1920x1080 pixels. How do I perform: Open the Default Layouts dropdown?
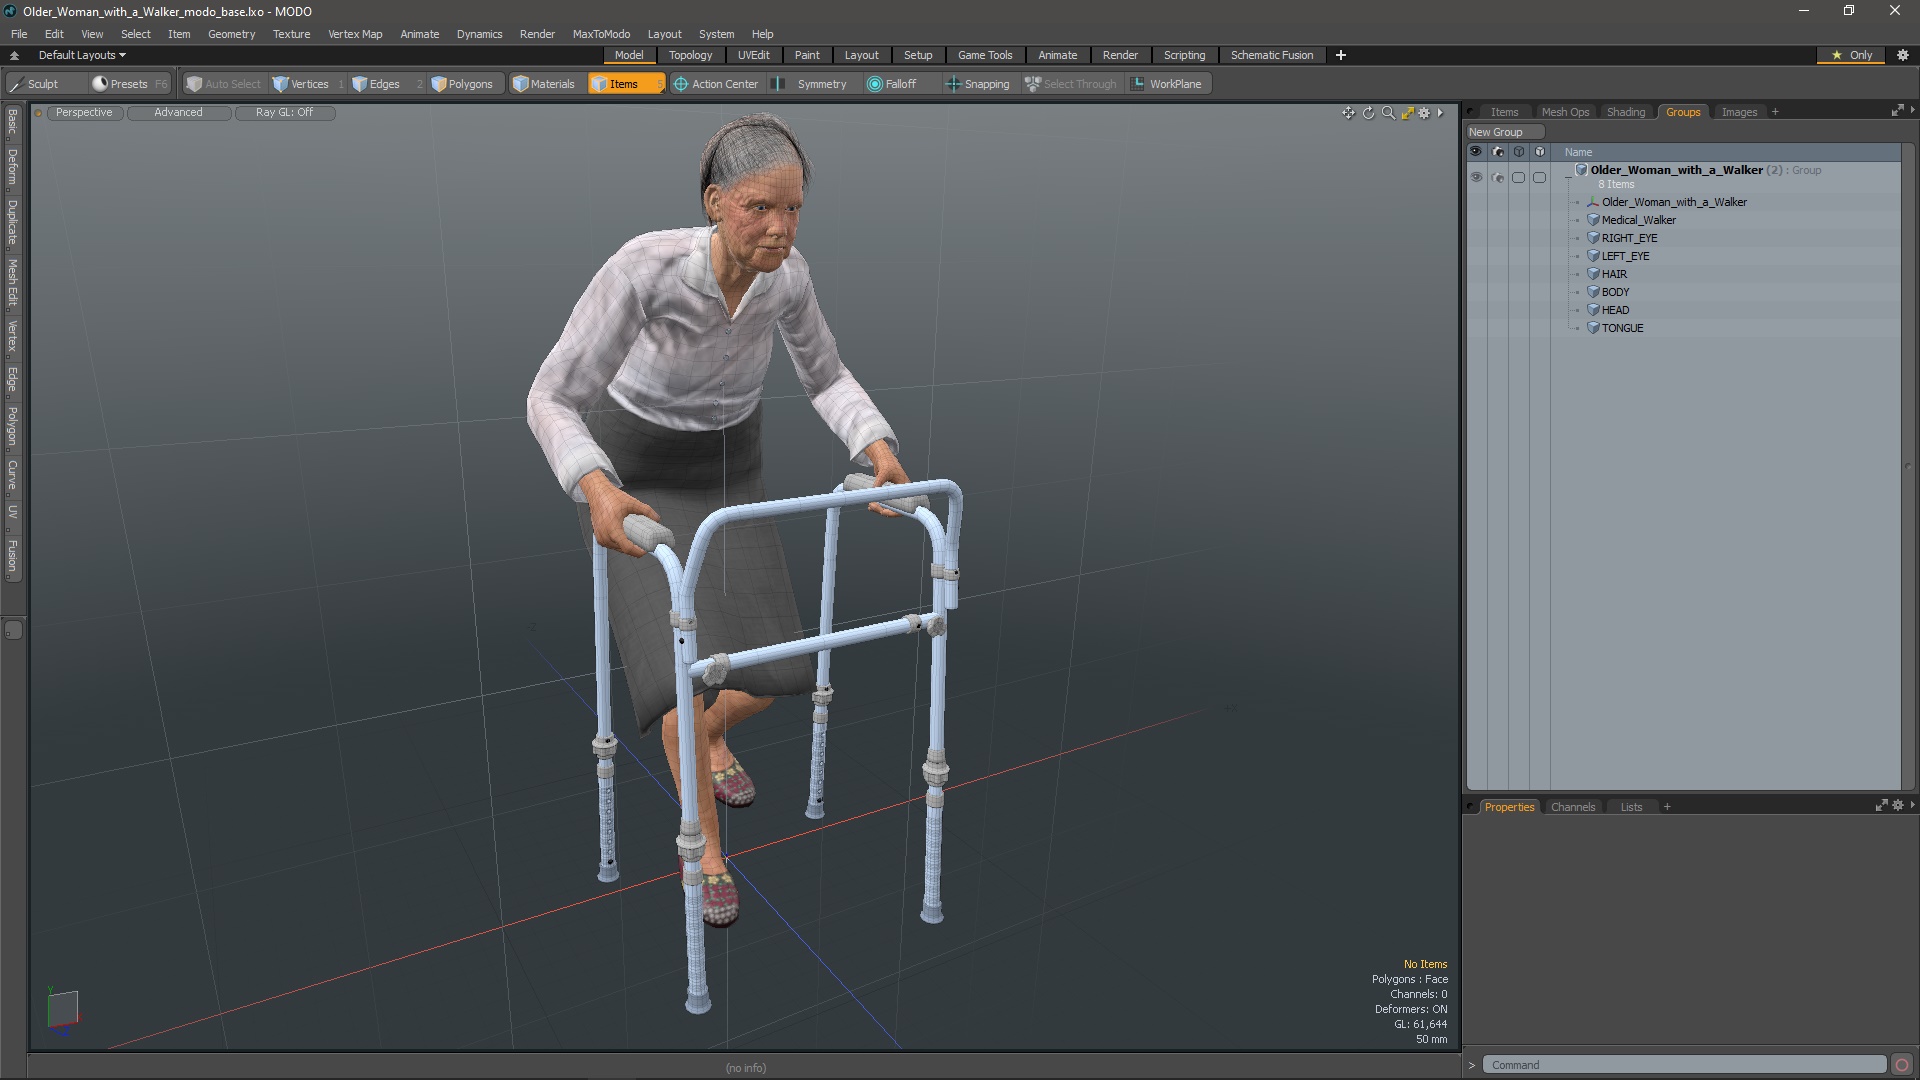click(82, 55)
